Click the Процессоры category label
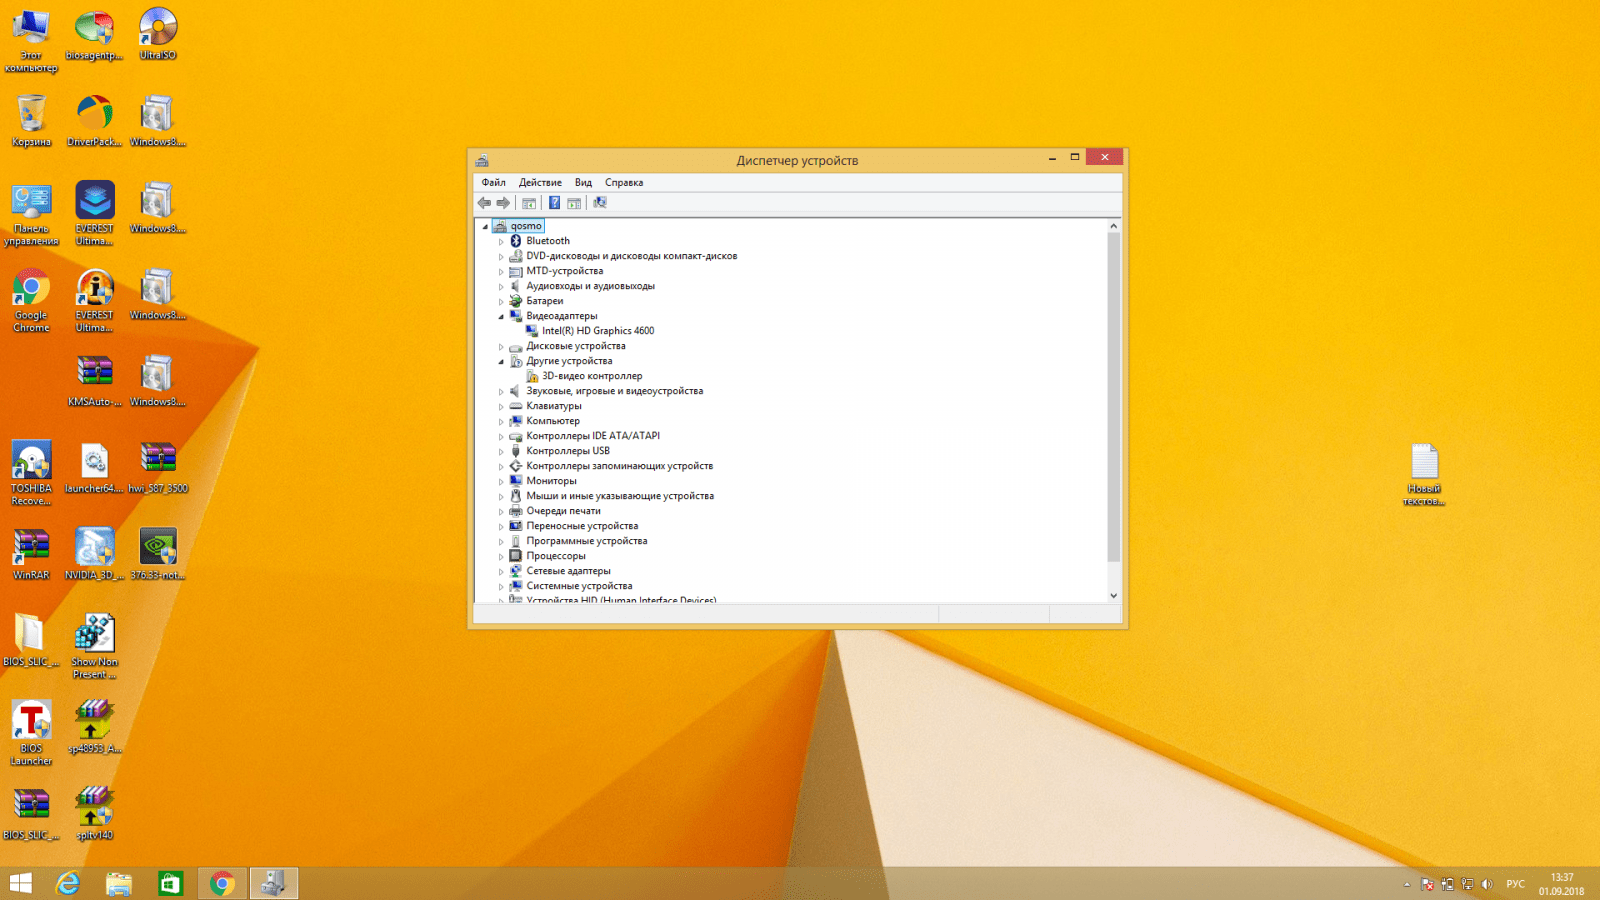This screenshot has height=900, width=1600. tap(556, 556)
